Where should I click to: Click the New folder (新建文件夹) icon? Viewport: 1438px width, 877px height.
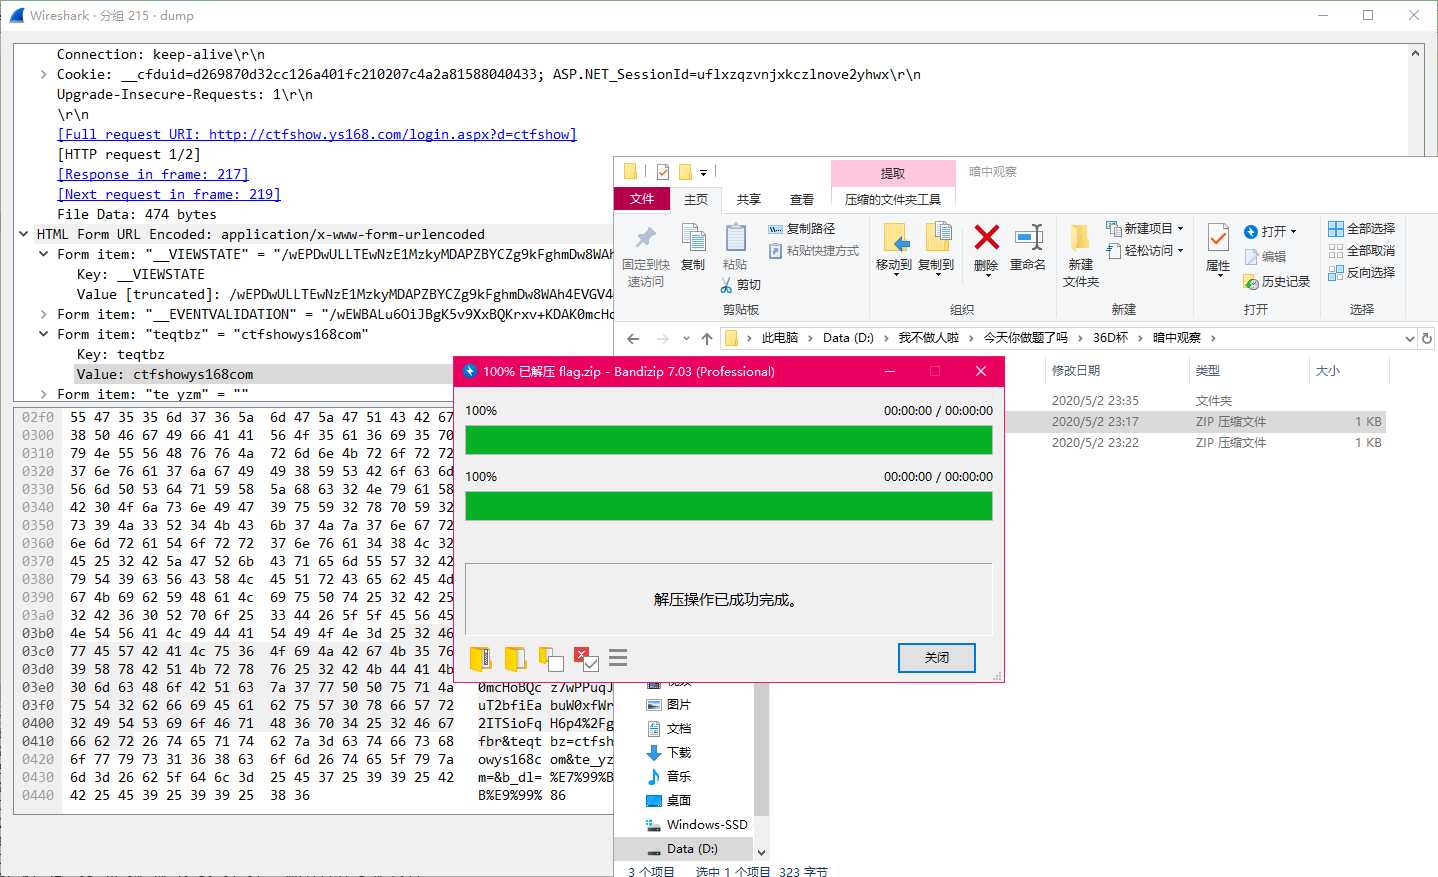pos(1080,238)
